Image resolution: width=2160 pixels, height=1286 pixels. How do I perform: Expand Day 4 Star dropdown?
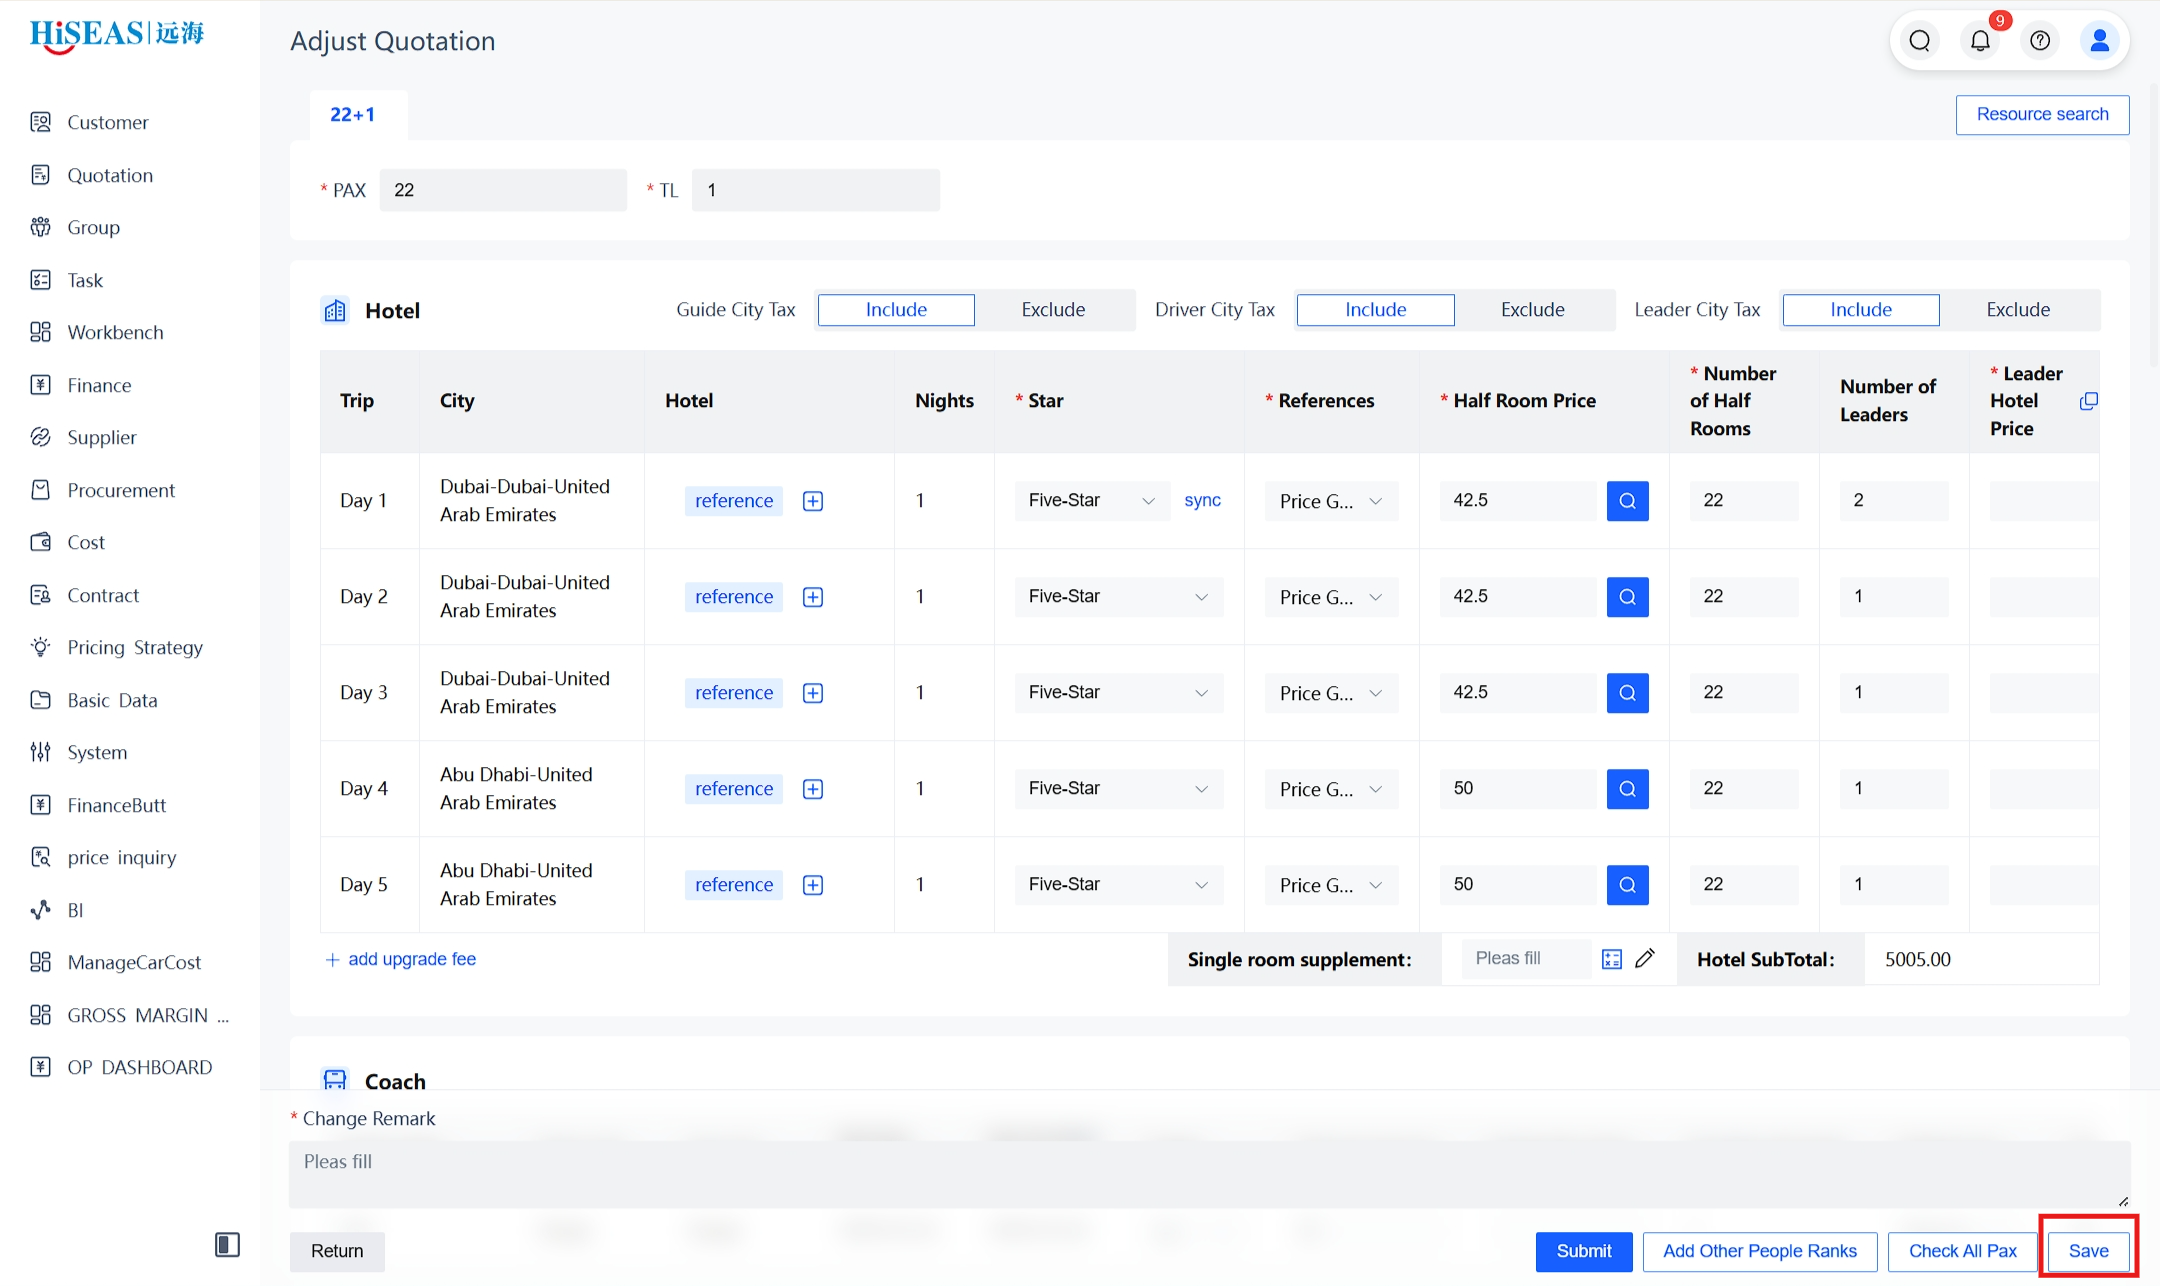coord(1119,789)
